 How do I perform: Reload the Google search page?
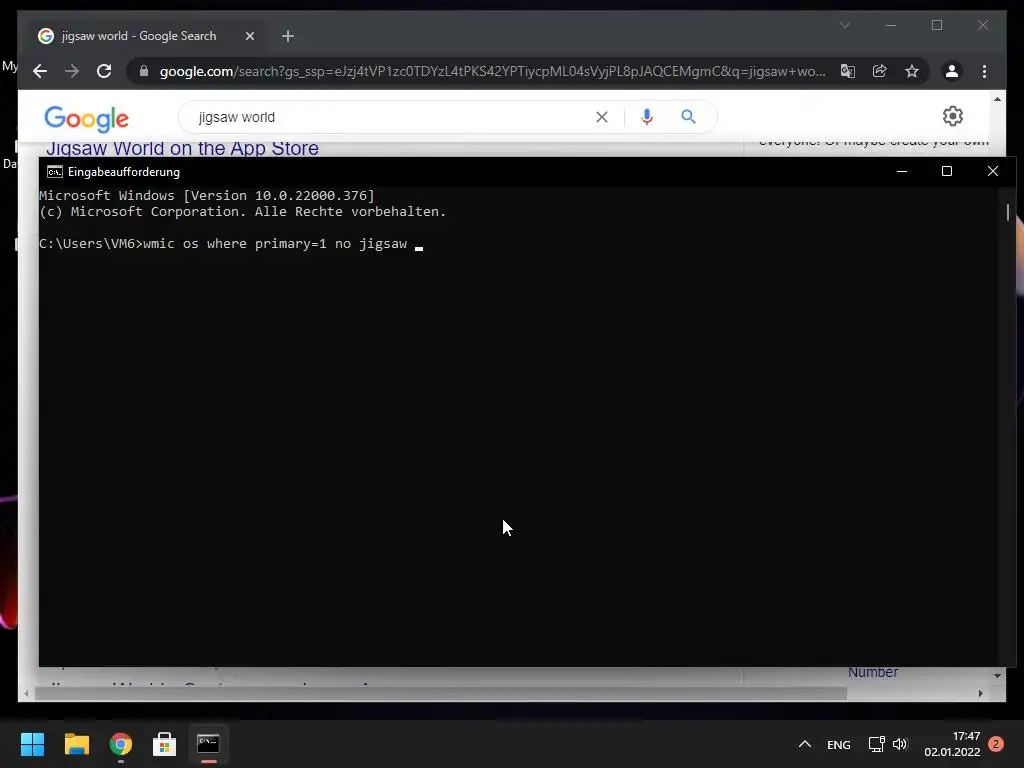pyautogui.click(x=104, y=71)
